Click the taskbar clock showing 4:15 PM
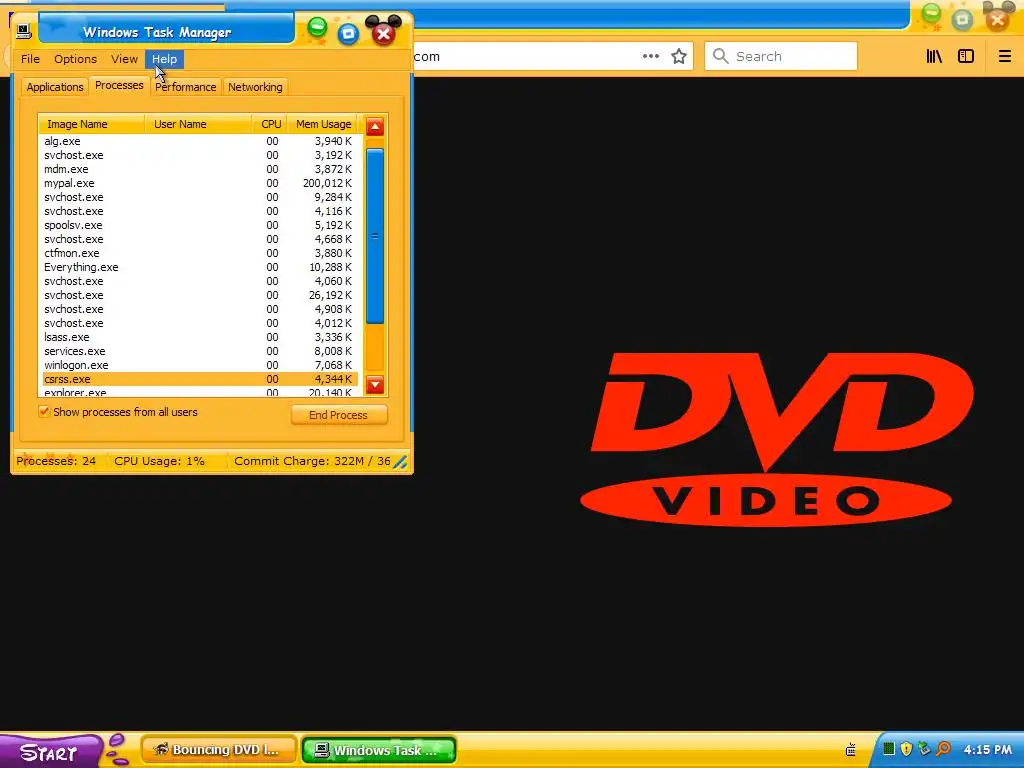 click(x=987, y=750)
